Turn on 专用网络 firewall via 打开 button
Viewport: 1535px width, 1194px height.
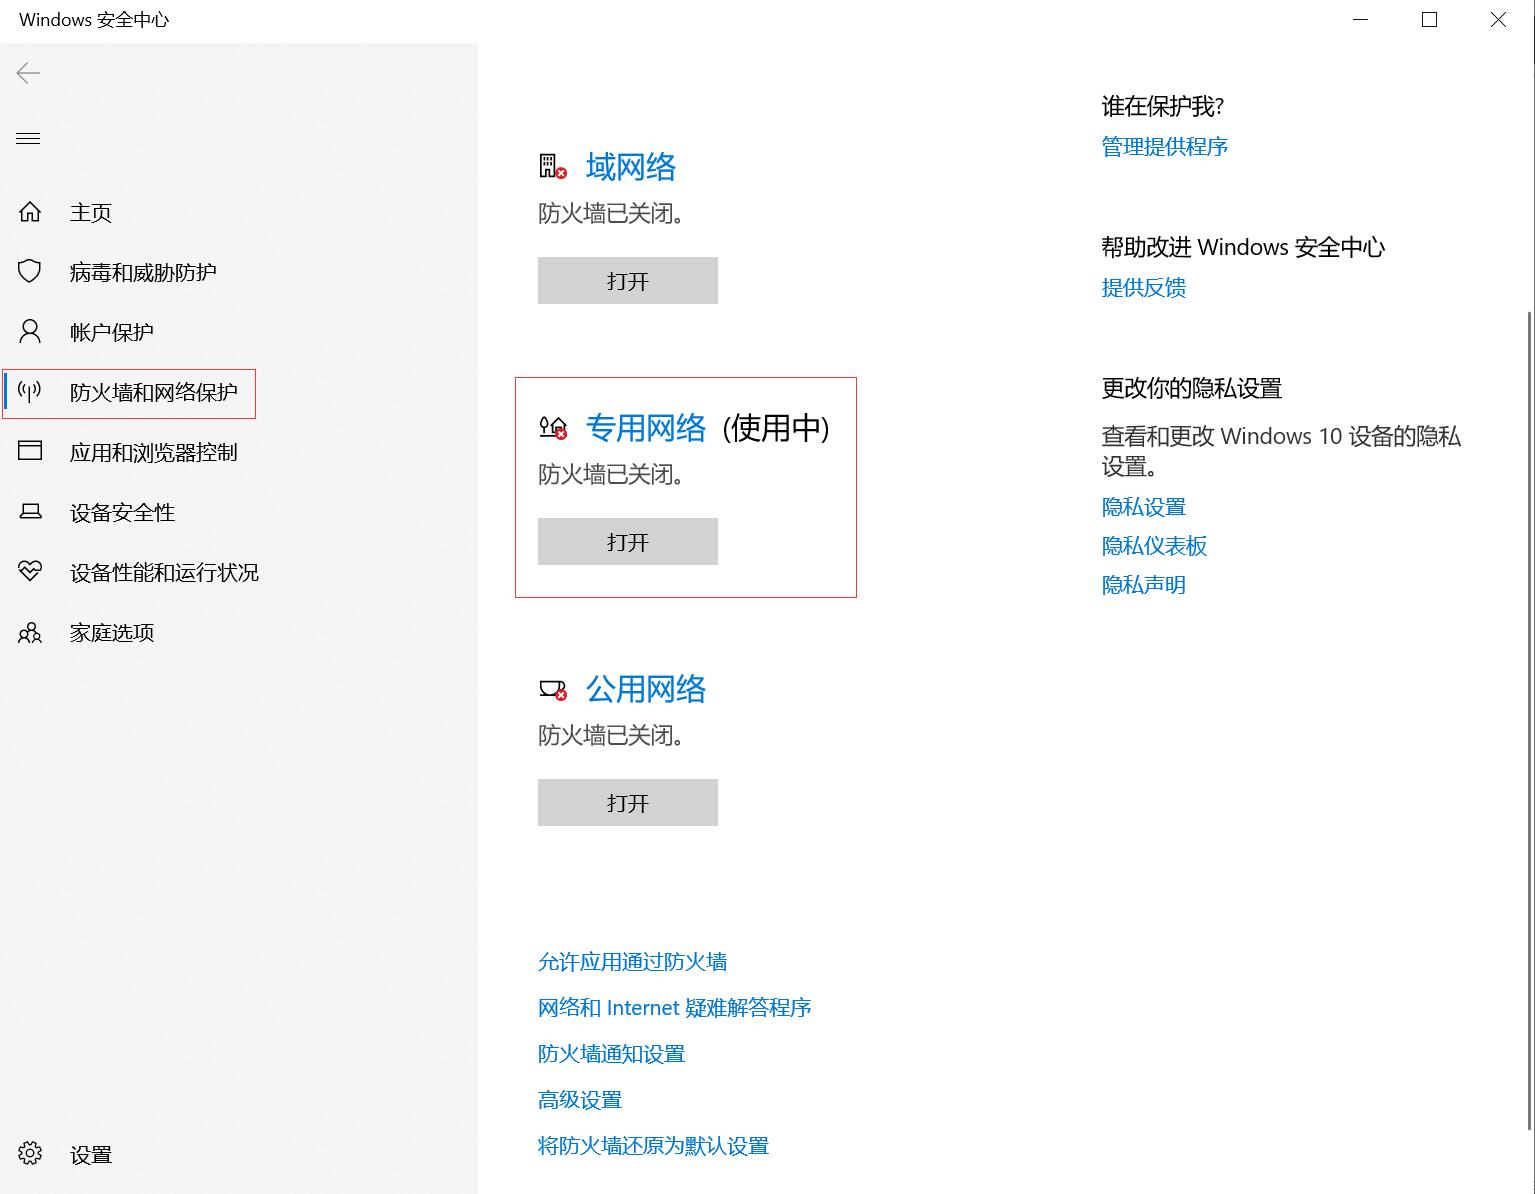pos(627,542)
